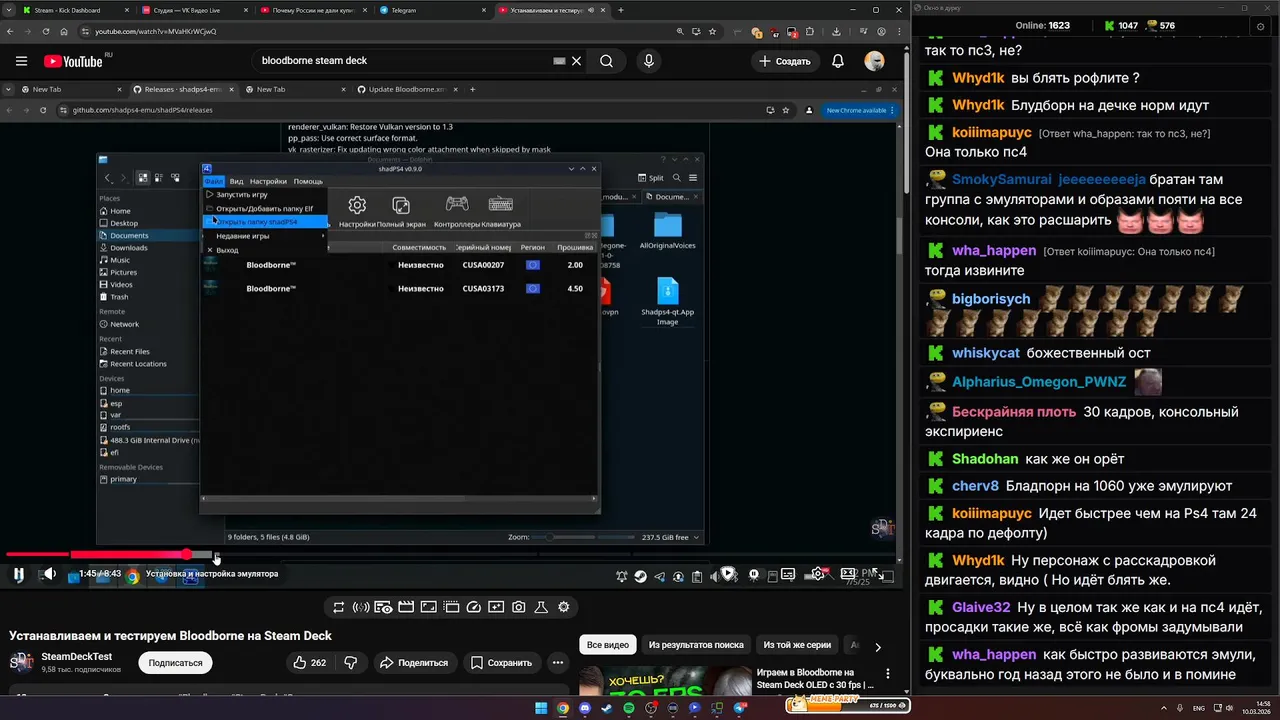
Task: Open Spotify from the Windows taskbar
Action: pos(629,708)
